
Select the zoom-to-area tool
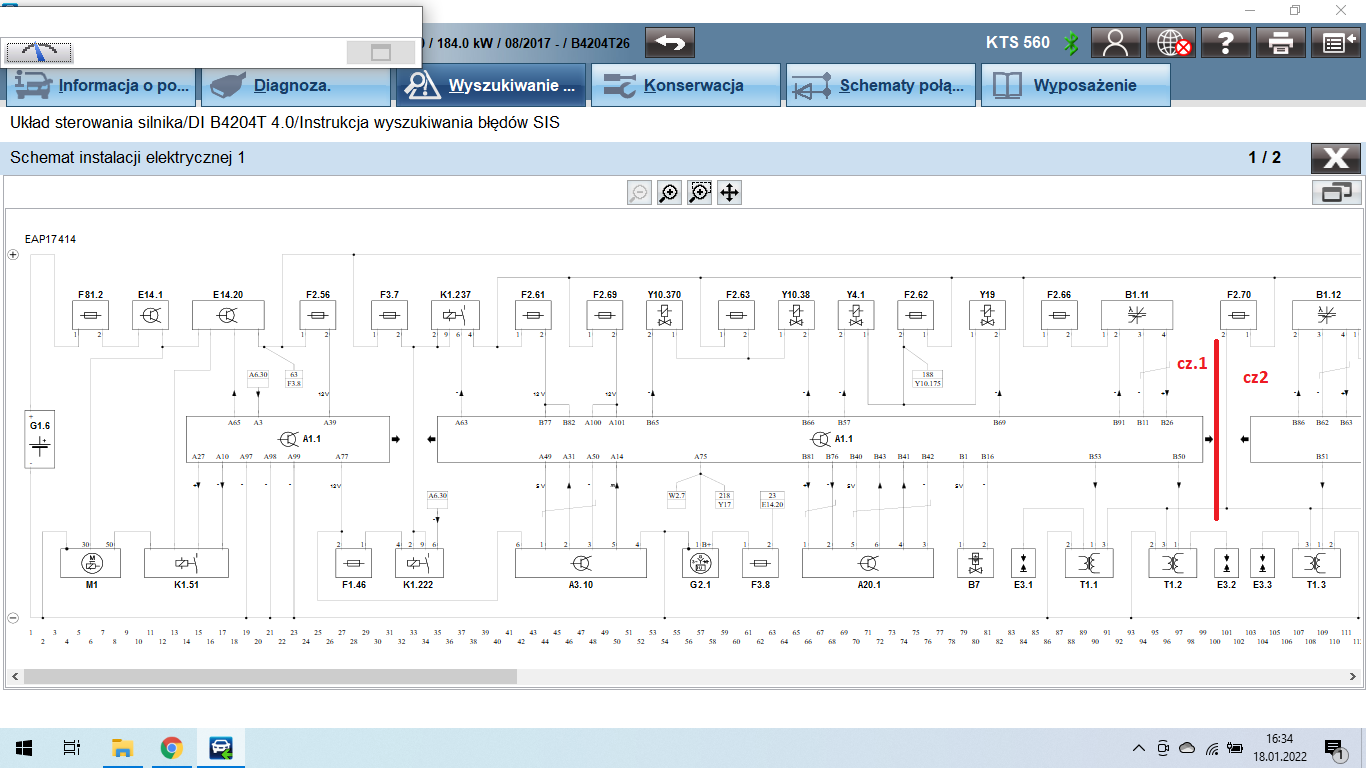point(699,193)
